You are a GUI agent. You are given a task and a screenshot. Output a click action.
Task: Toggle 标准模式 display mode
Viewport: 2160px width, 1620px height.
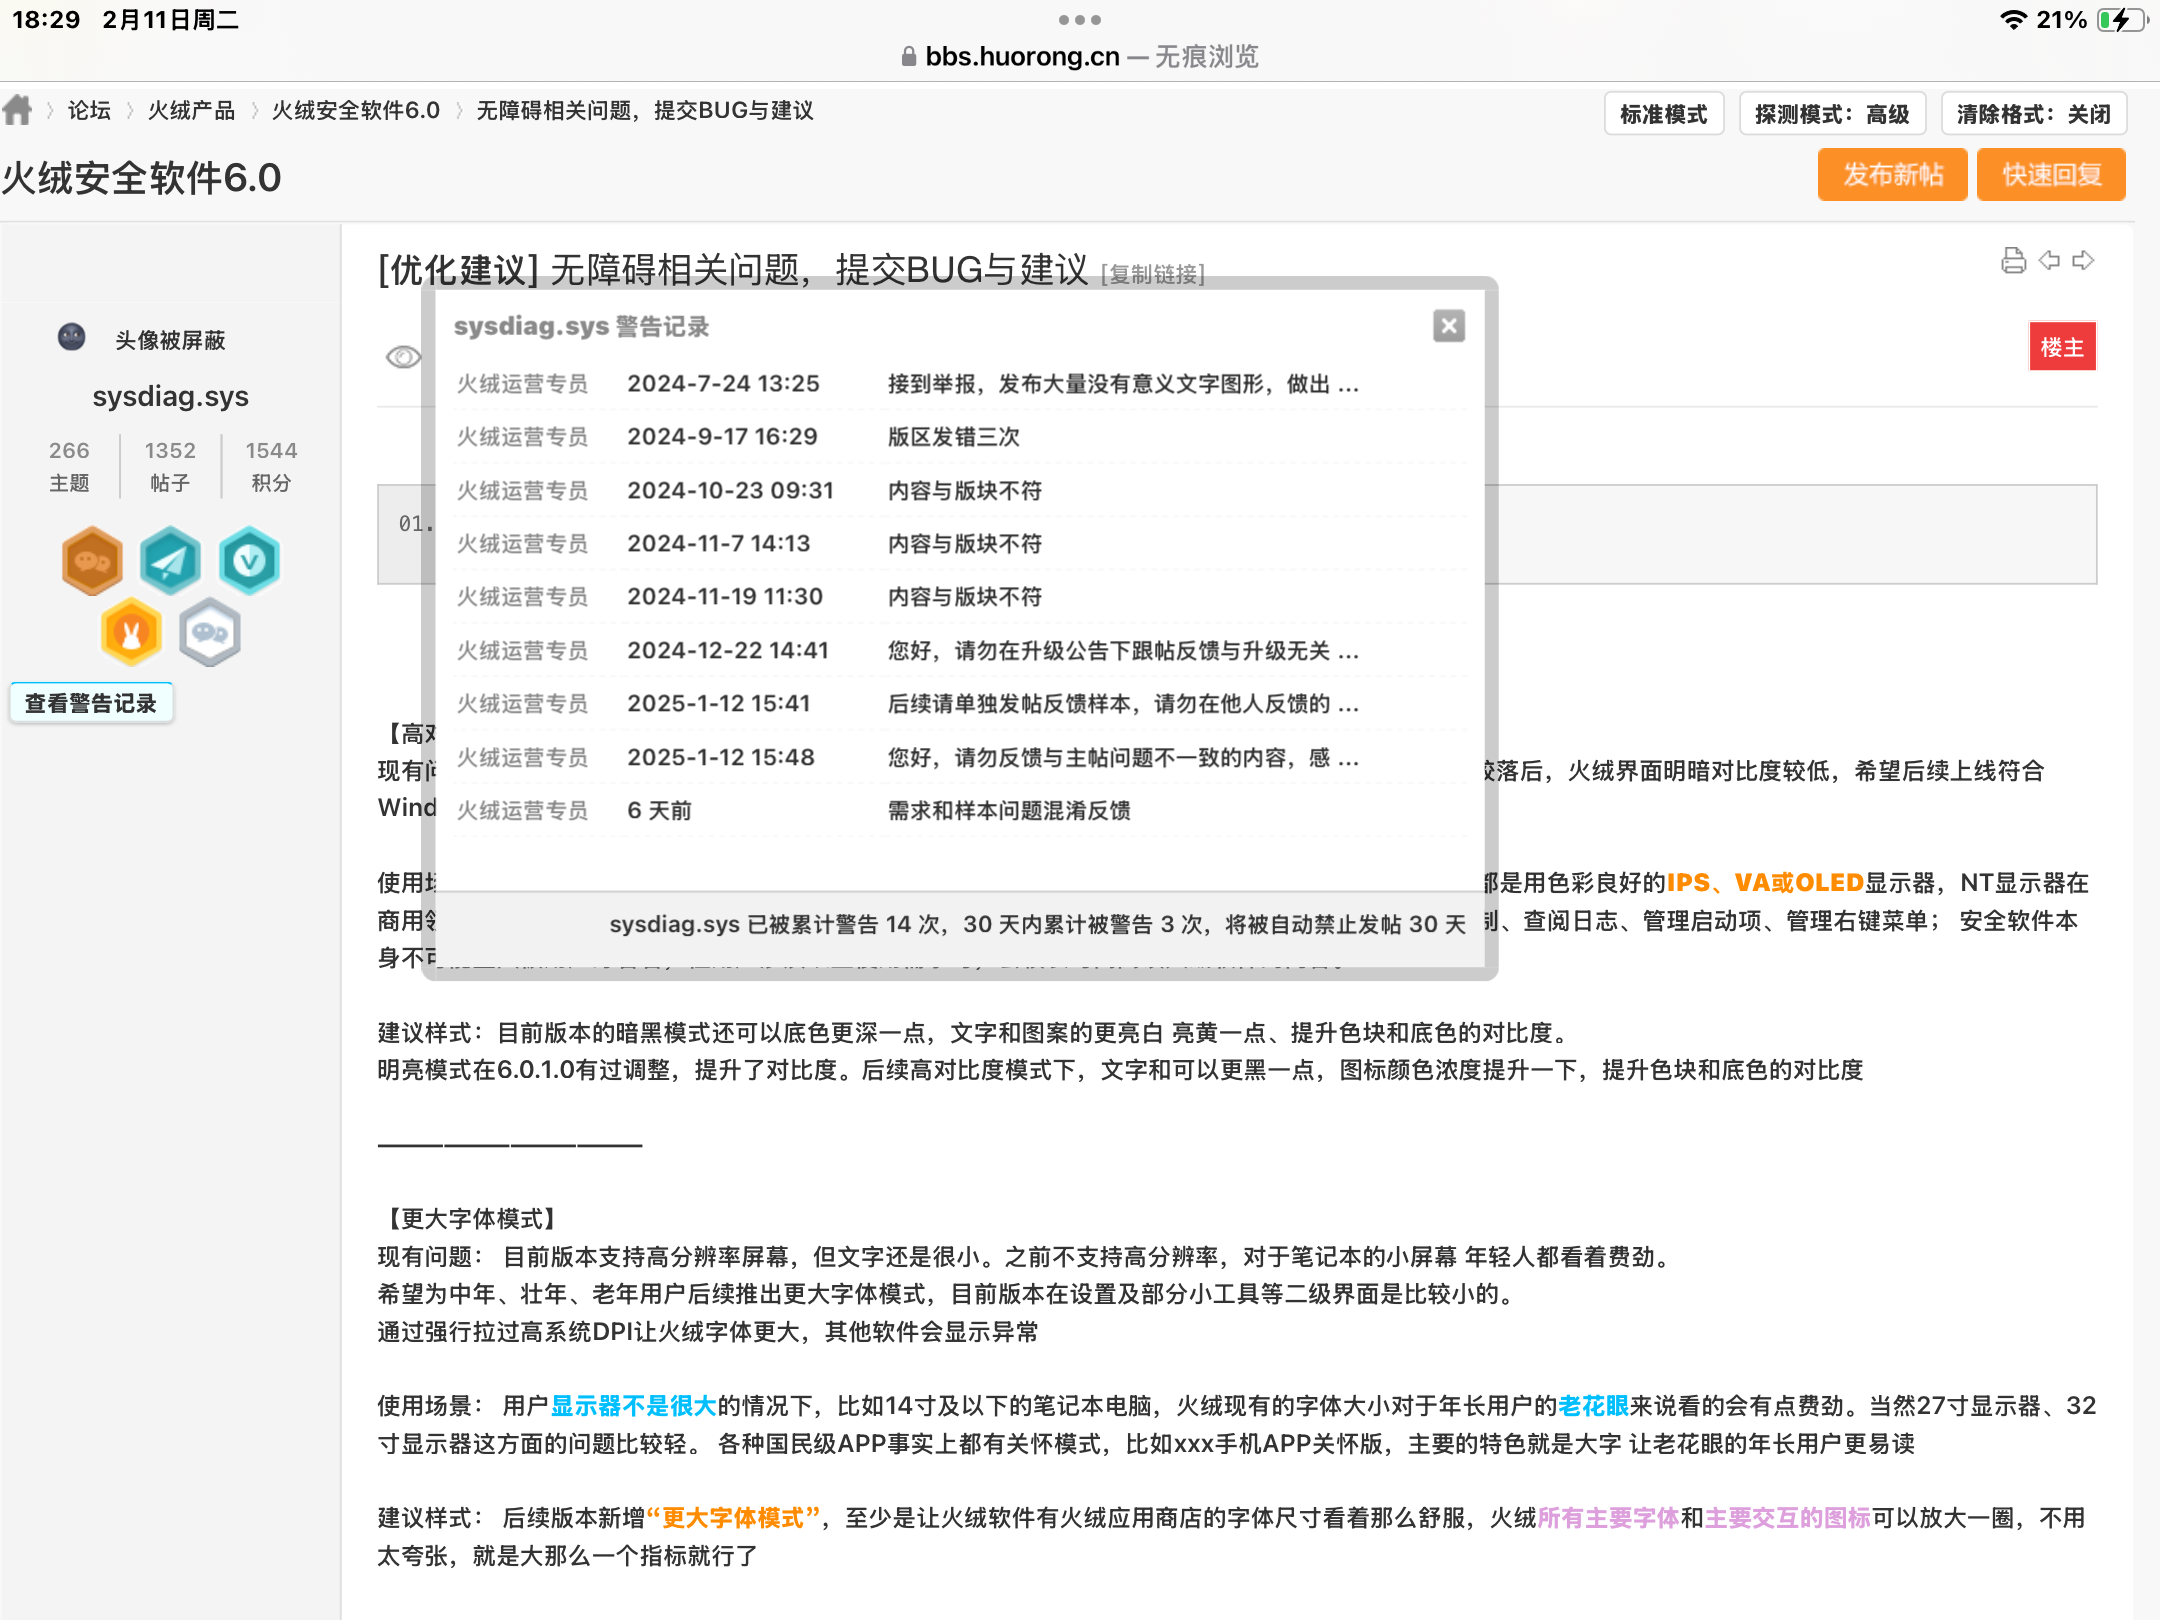1663,114
